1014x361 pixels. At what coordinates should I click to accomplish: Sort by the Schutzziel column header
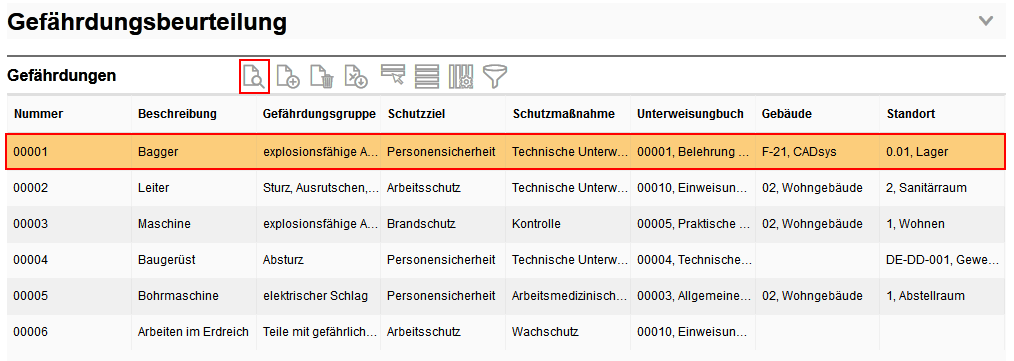[x=416, y=114]
